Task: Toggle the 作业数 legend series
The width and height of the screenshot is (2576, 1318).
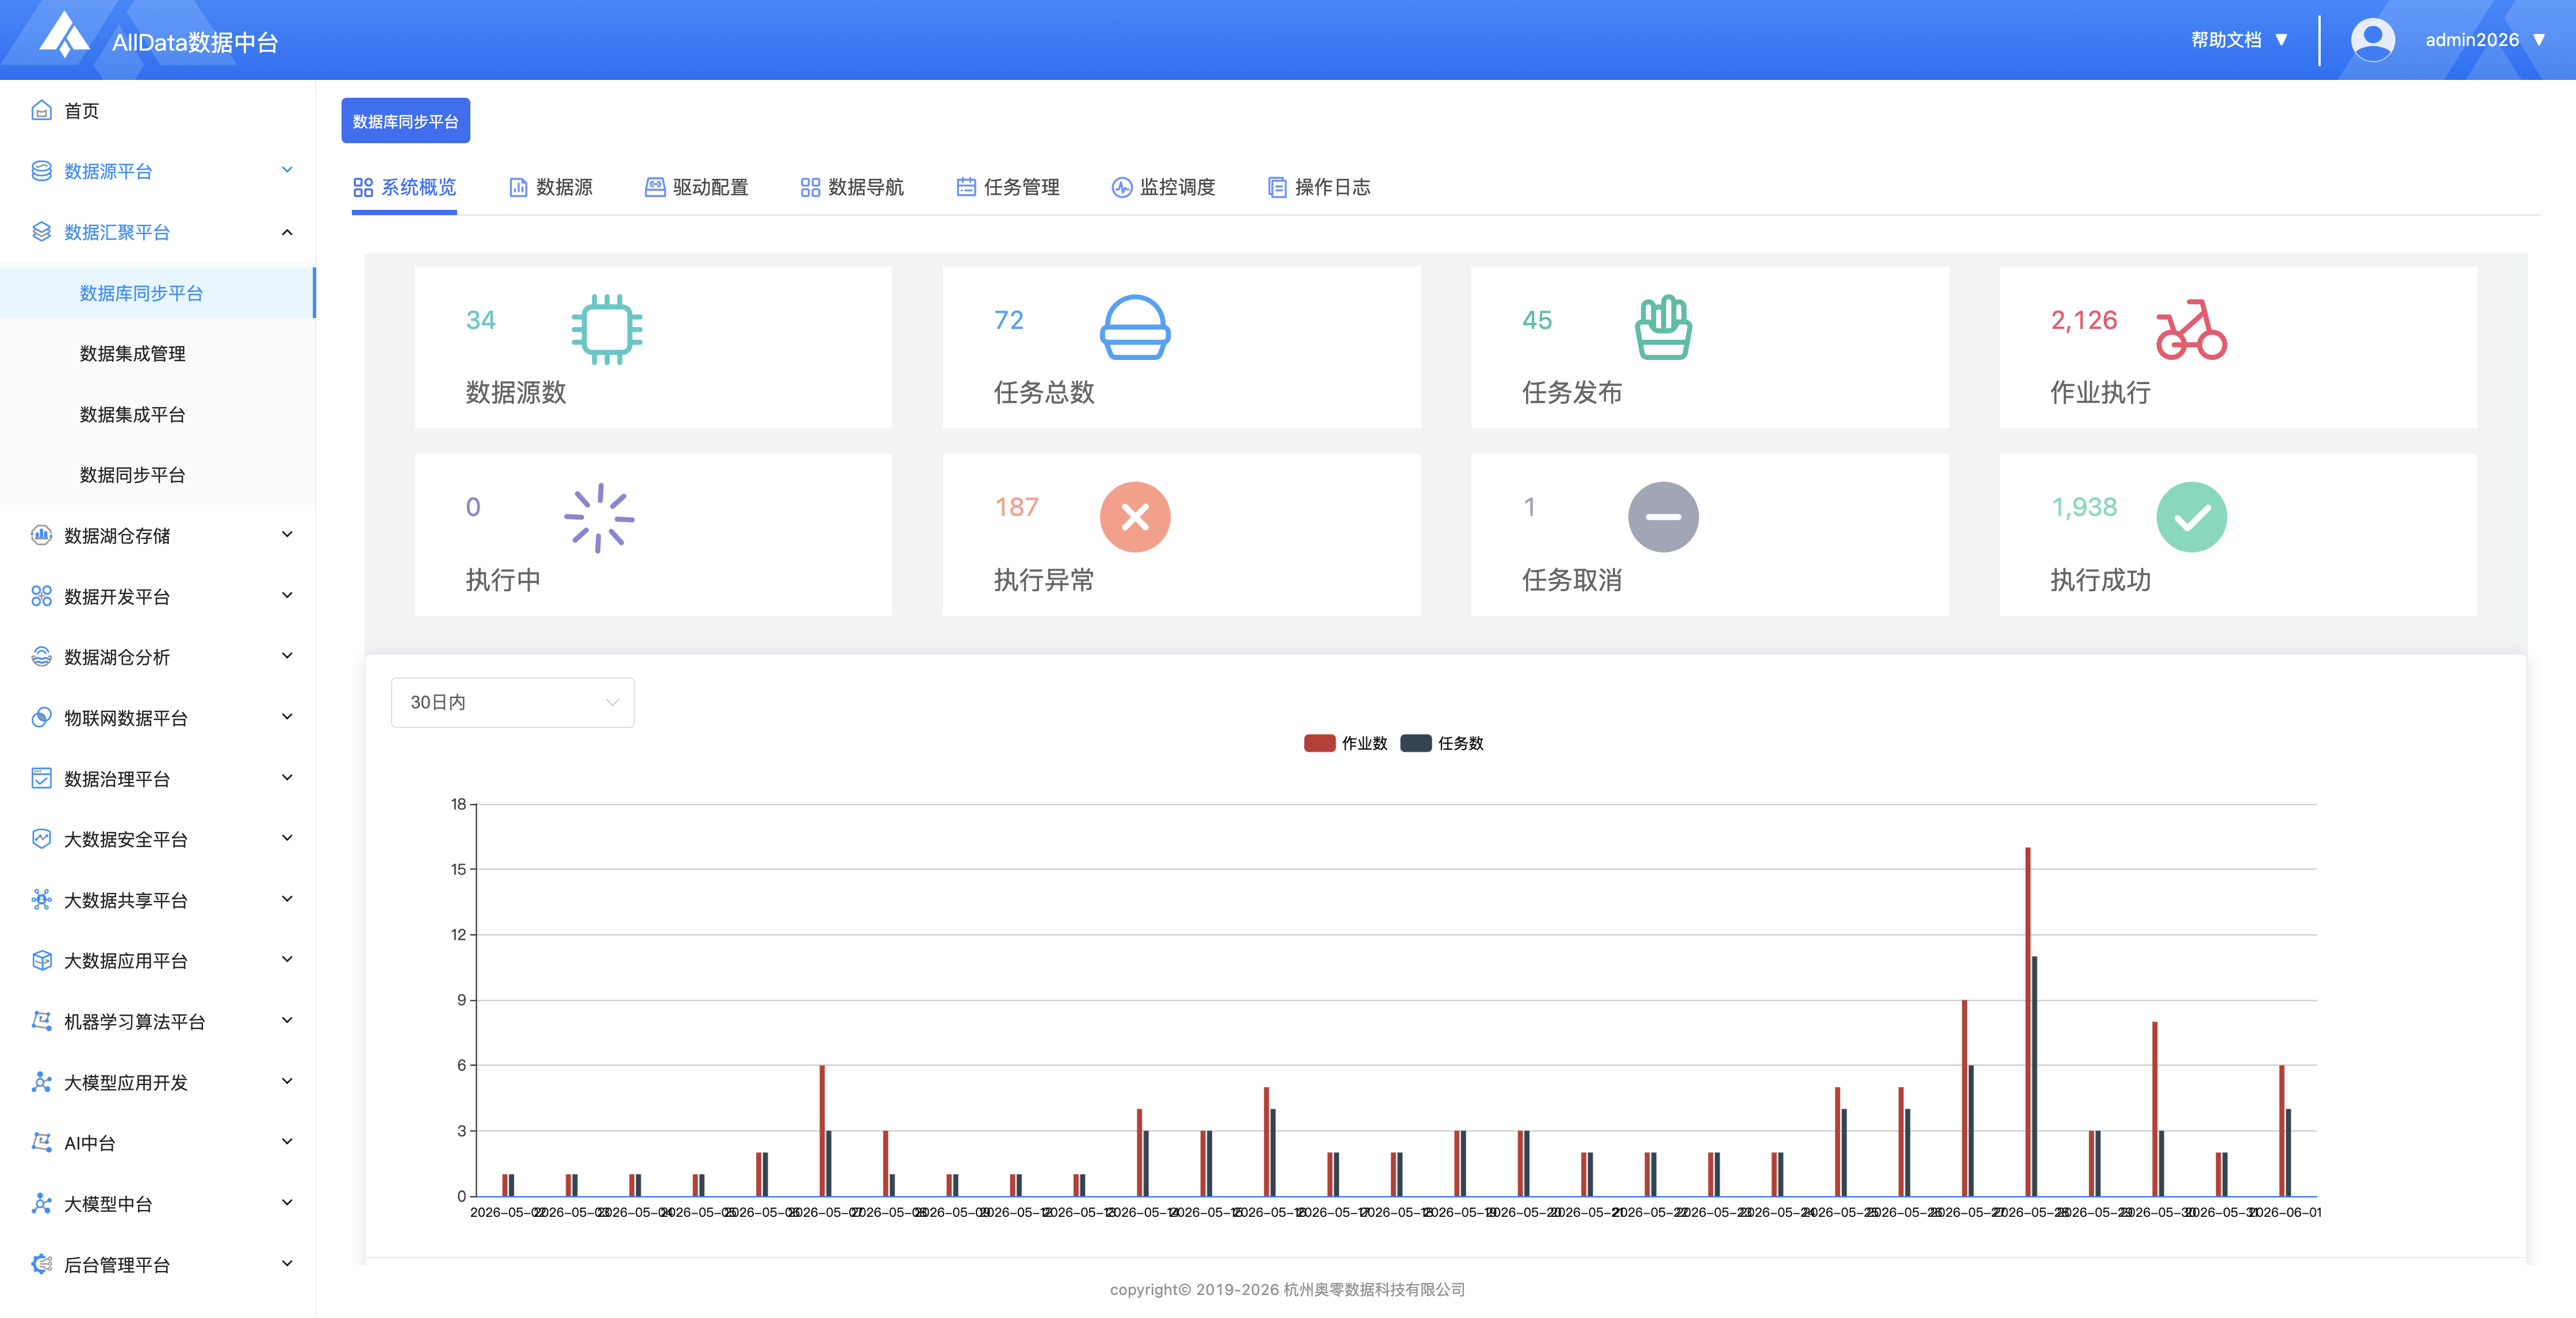Action: [1345, 743]
